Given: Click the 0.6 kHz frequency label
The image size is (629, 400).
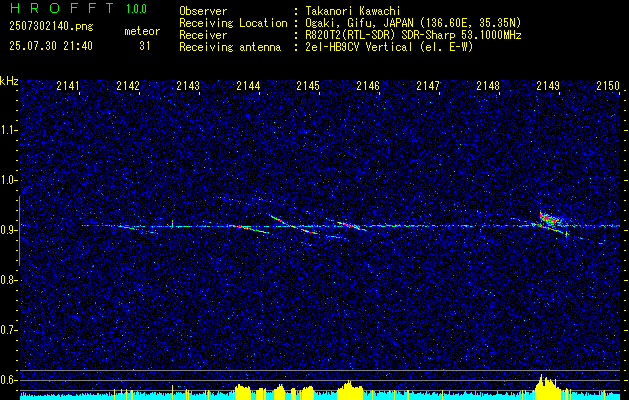Looking at the screenshot, I should tap(8, 380).
